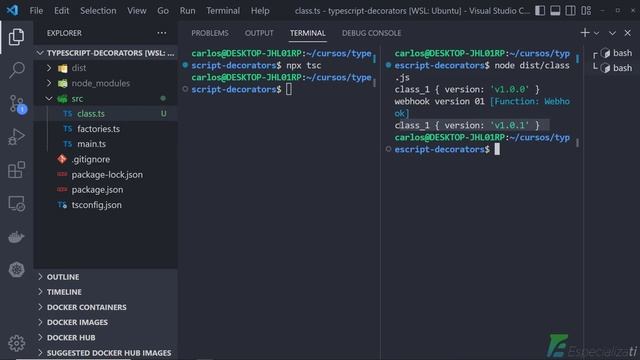Expand the Docker Hub section

pyautogui.click(x=105, y=338)
